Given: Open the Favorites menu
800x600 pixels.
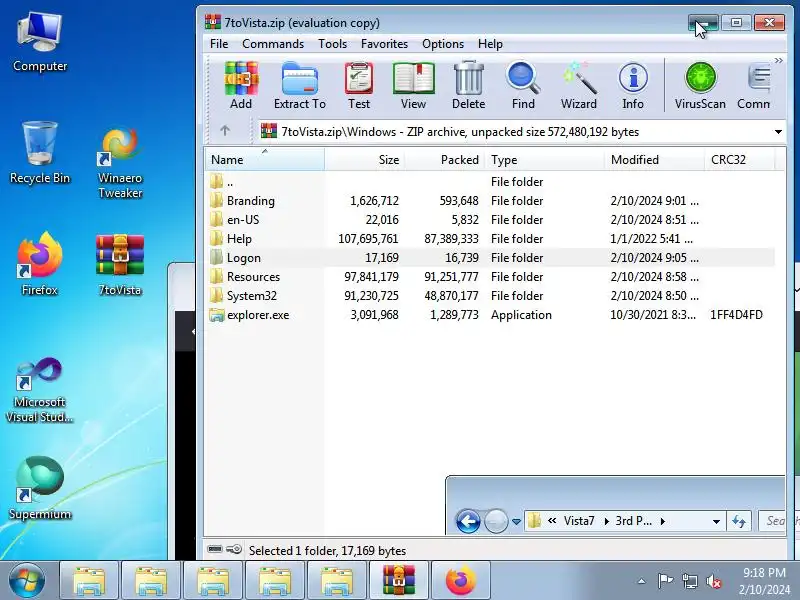Looking at the screenshot, I should click(384, 44).
